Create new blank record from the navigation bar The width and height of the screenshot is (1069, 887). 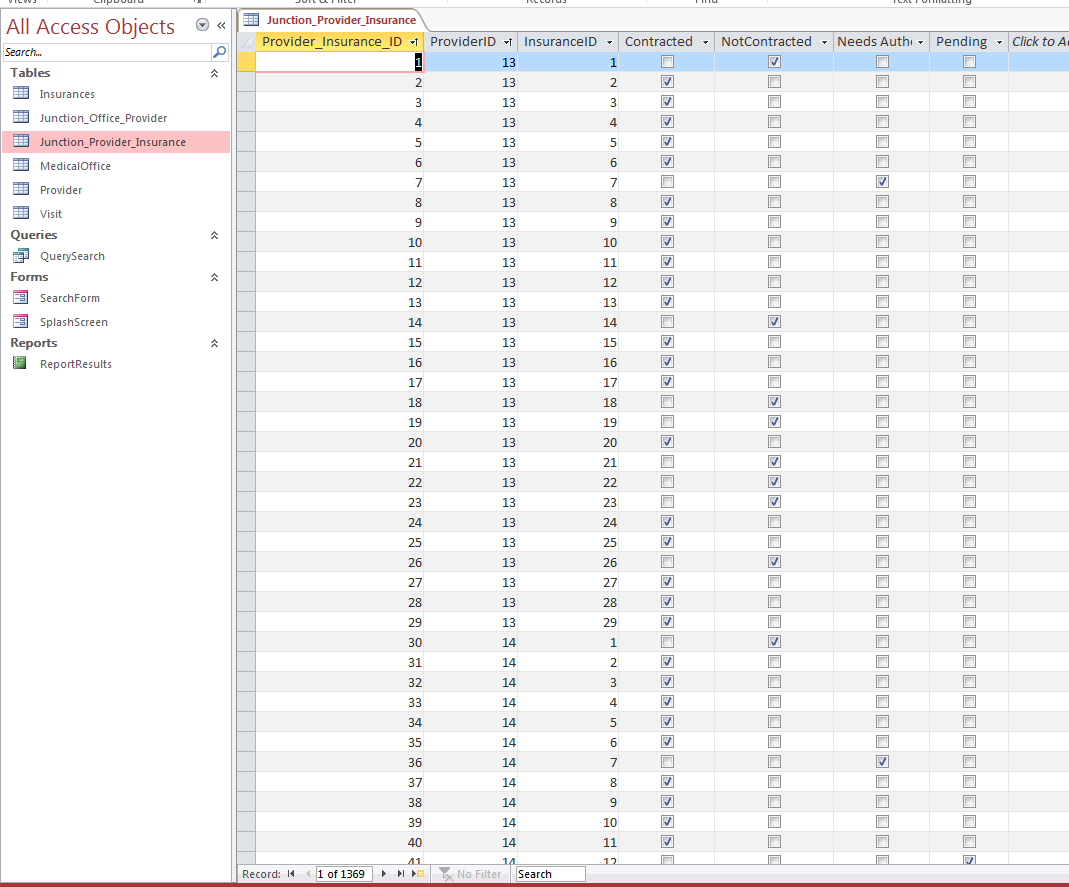click(418, 873)
